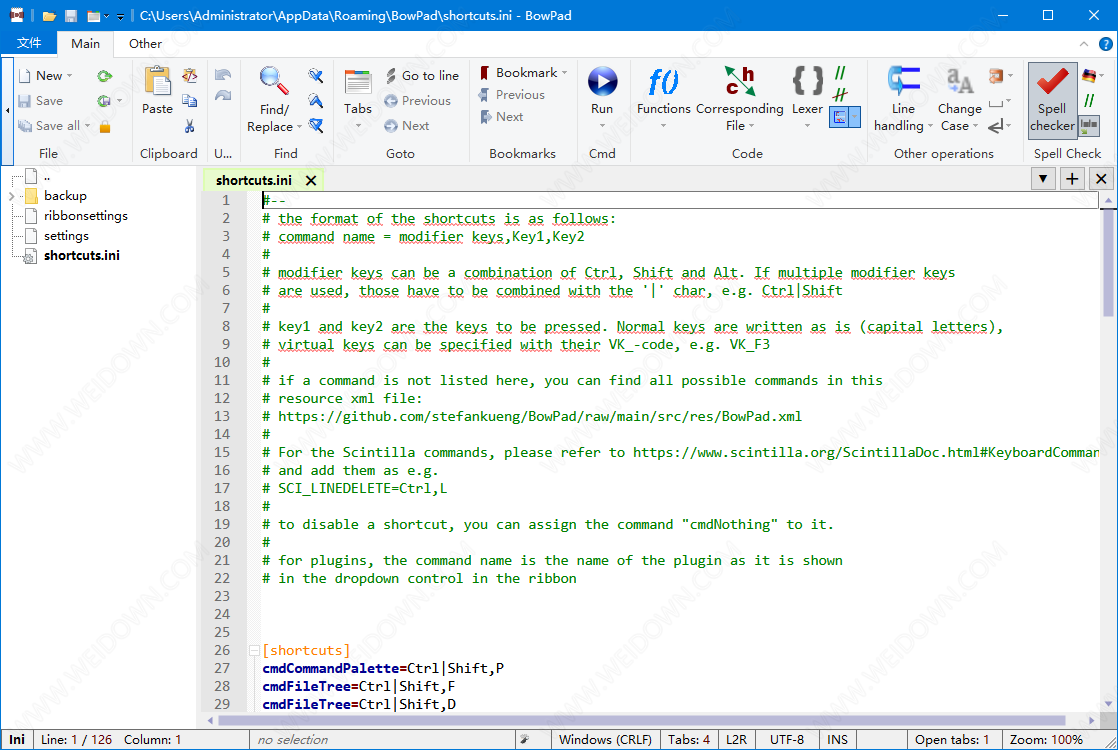Click the scissors Cut icon
The width and height of the screenshot is (1118, 750).
coord(190,126)
